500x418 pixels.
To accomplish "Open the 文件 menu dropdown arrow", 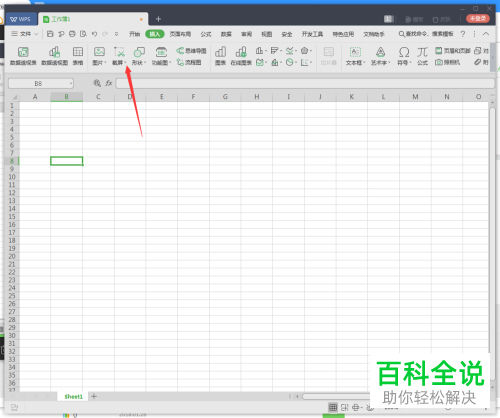I will (x=36, y=34).
